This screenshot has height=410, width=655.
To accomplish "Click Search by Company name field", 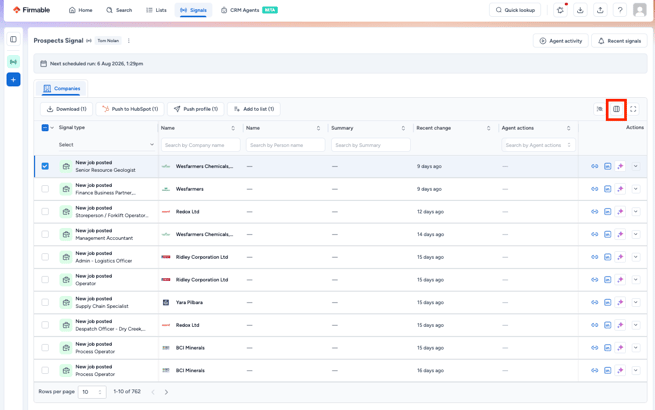I will 201,145.
